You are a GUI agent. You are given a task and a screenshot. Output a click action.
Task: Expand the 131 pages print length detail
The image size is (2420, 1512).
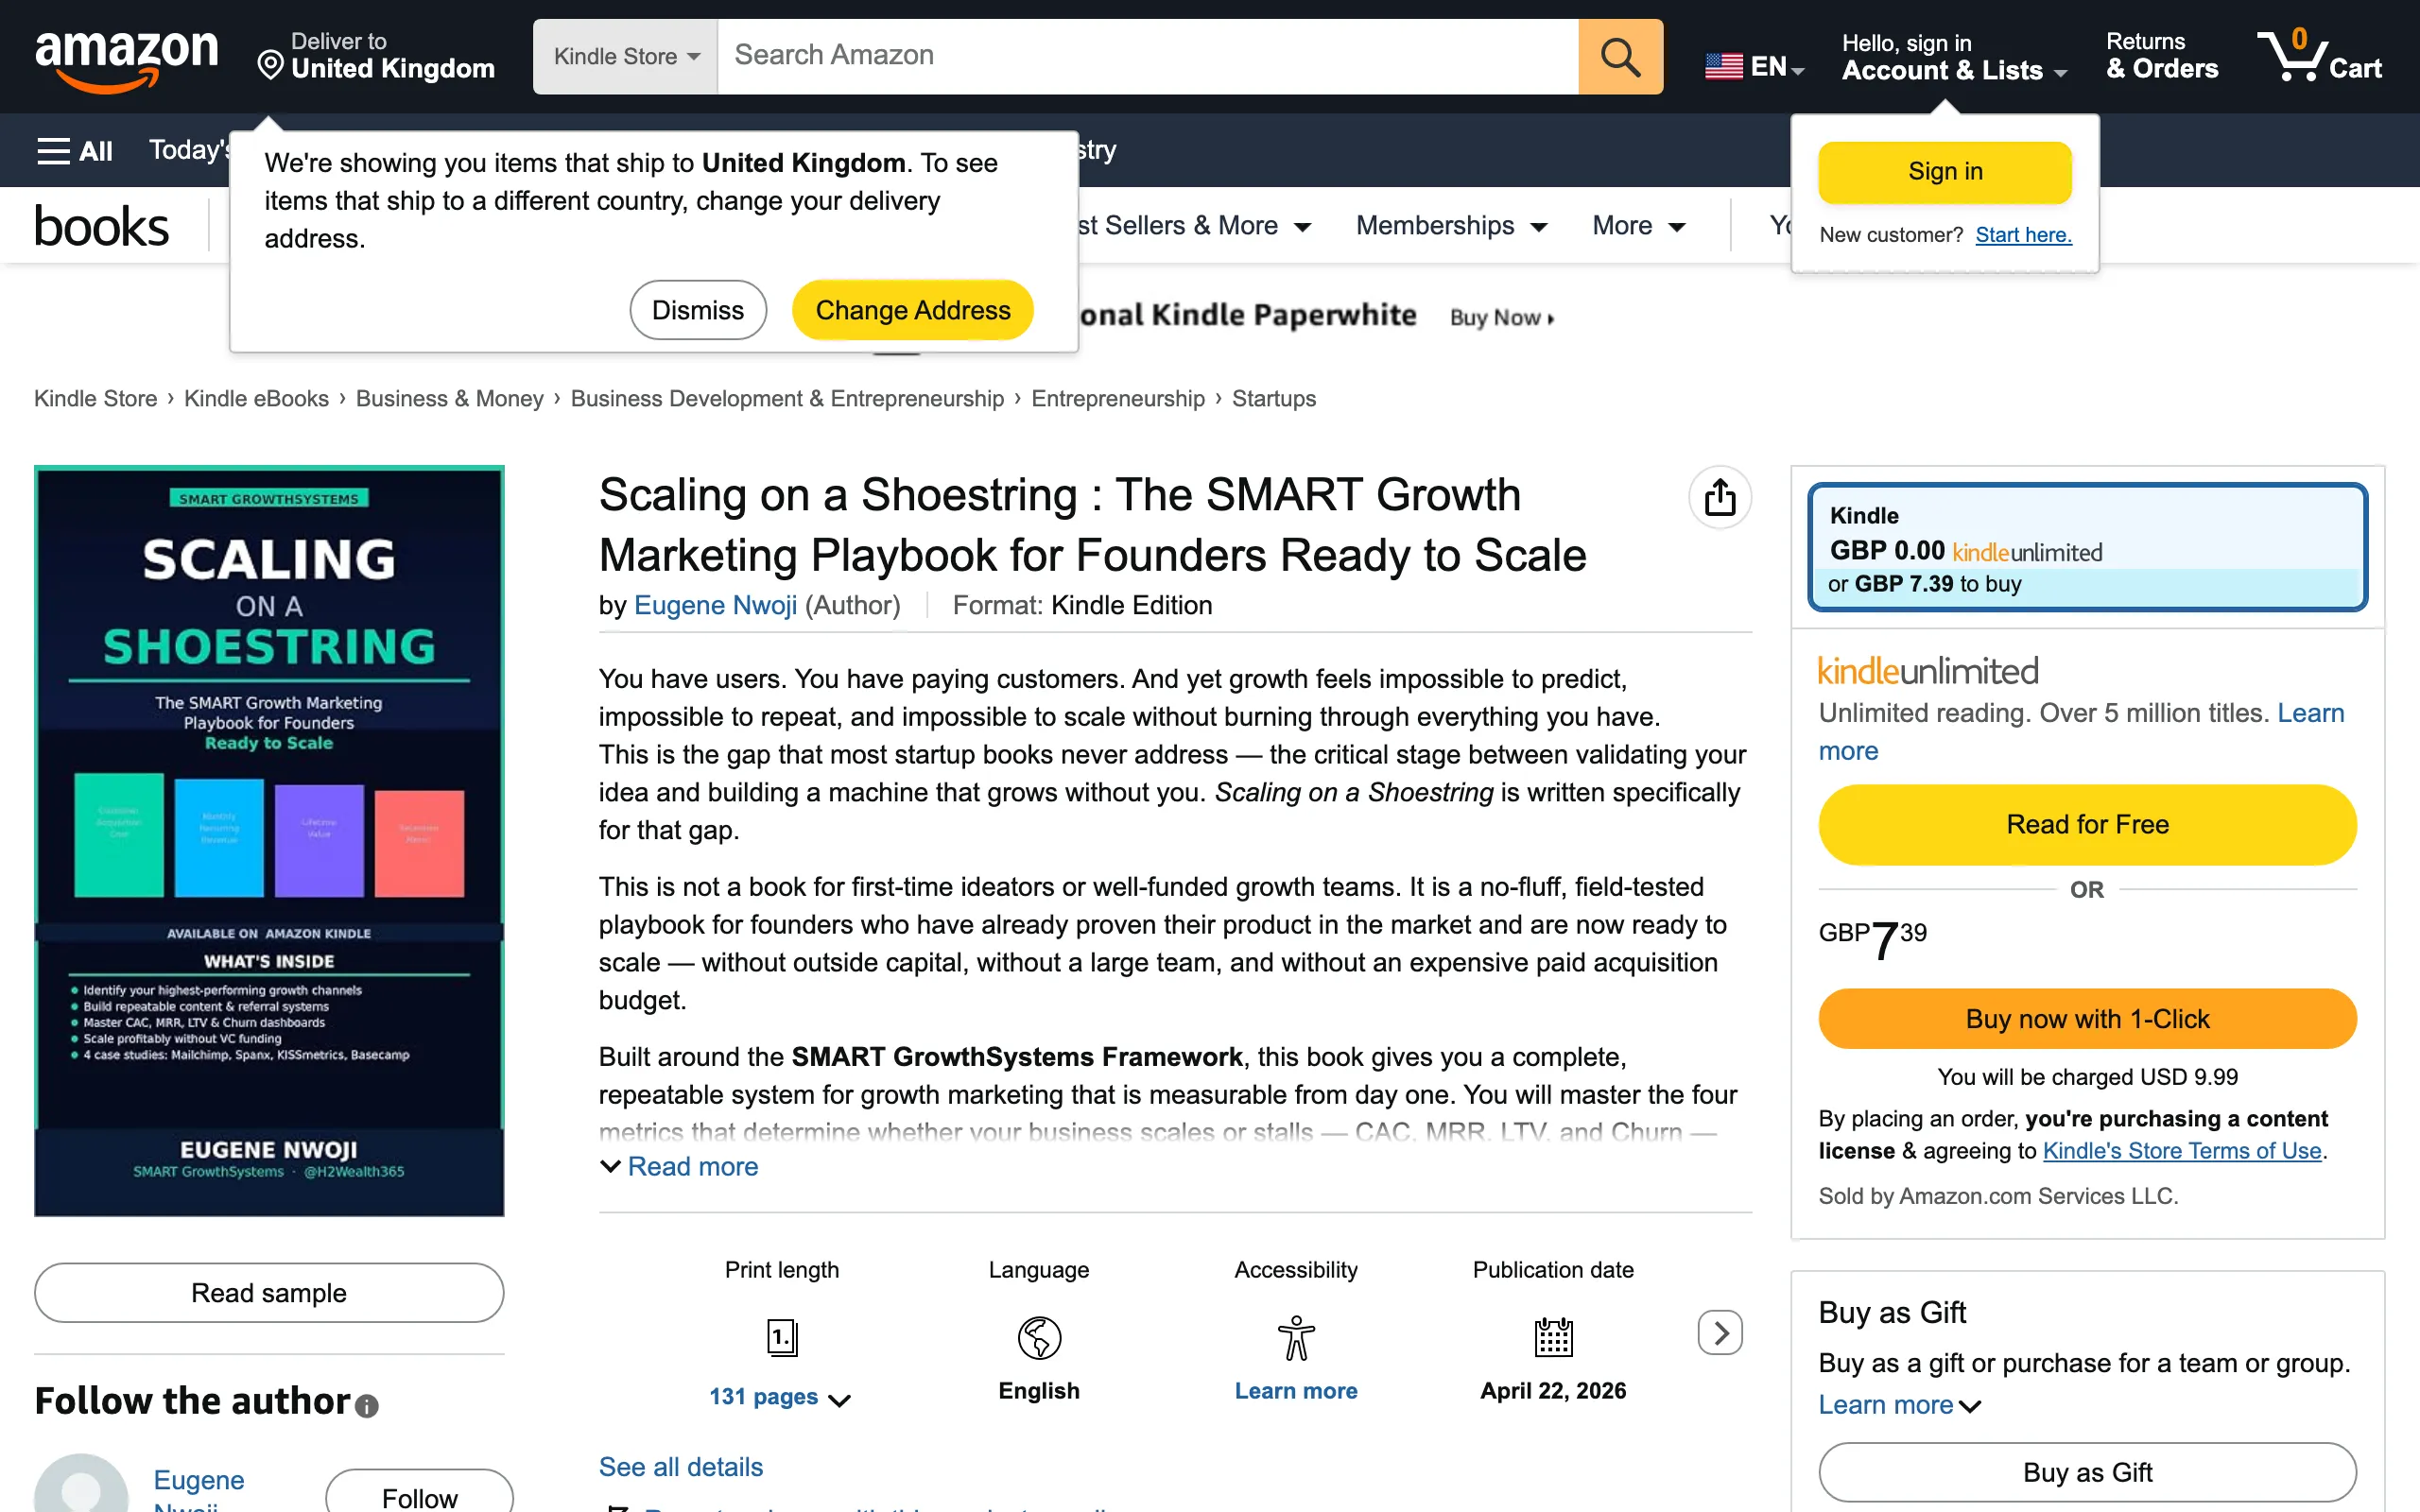pos(780,1397)
